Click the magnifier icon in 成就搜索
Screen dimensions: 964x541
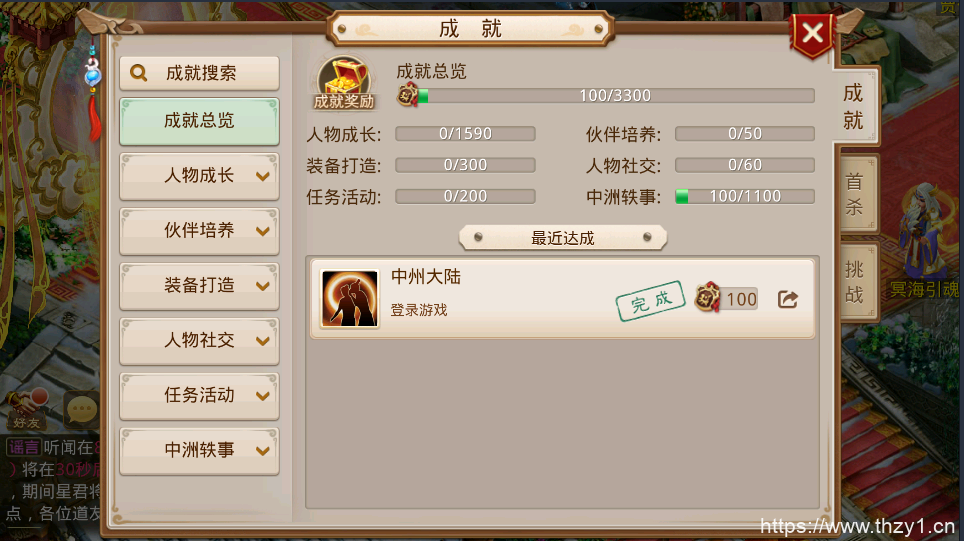[139, 73]
